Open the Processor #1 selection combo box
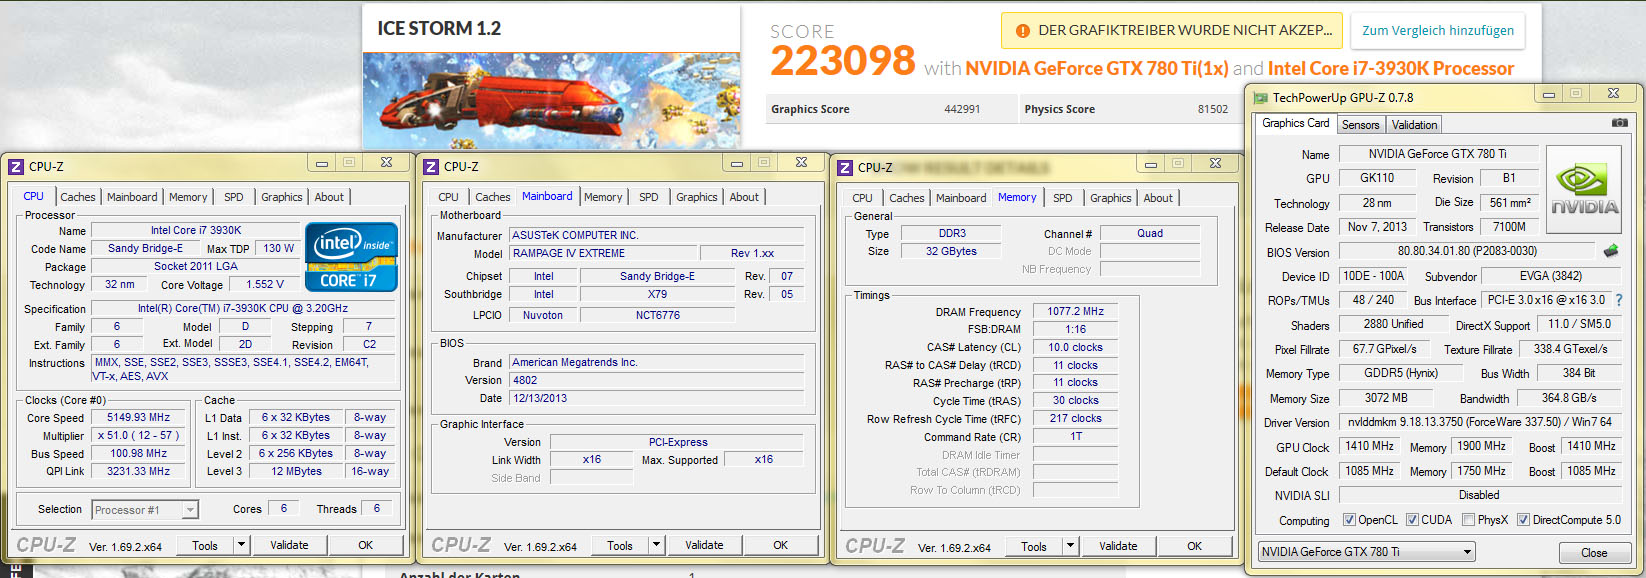Viewport: 1646px width, 578px height. [145, 510]
